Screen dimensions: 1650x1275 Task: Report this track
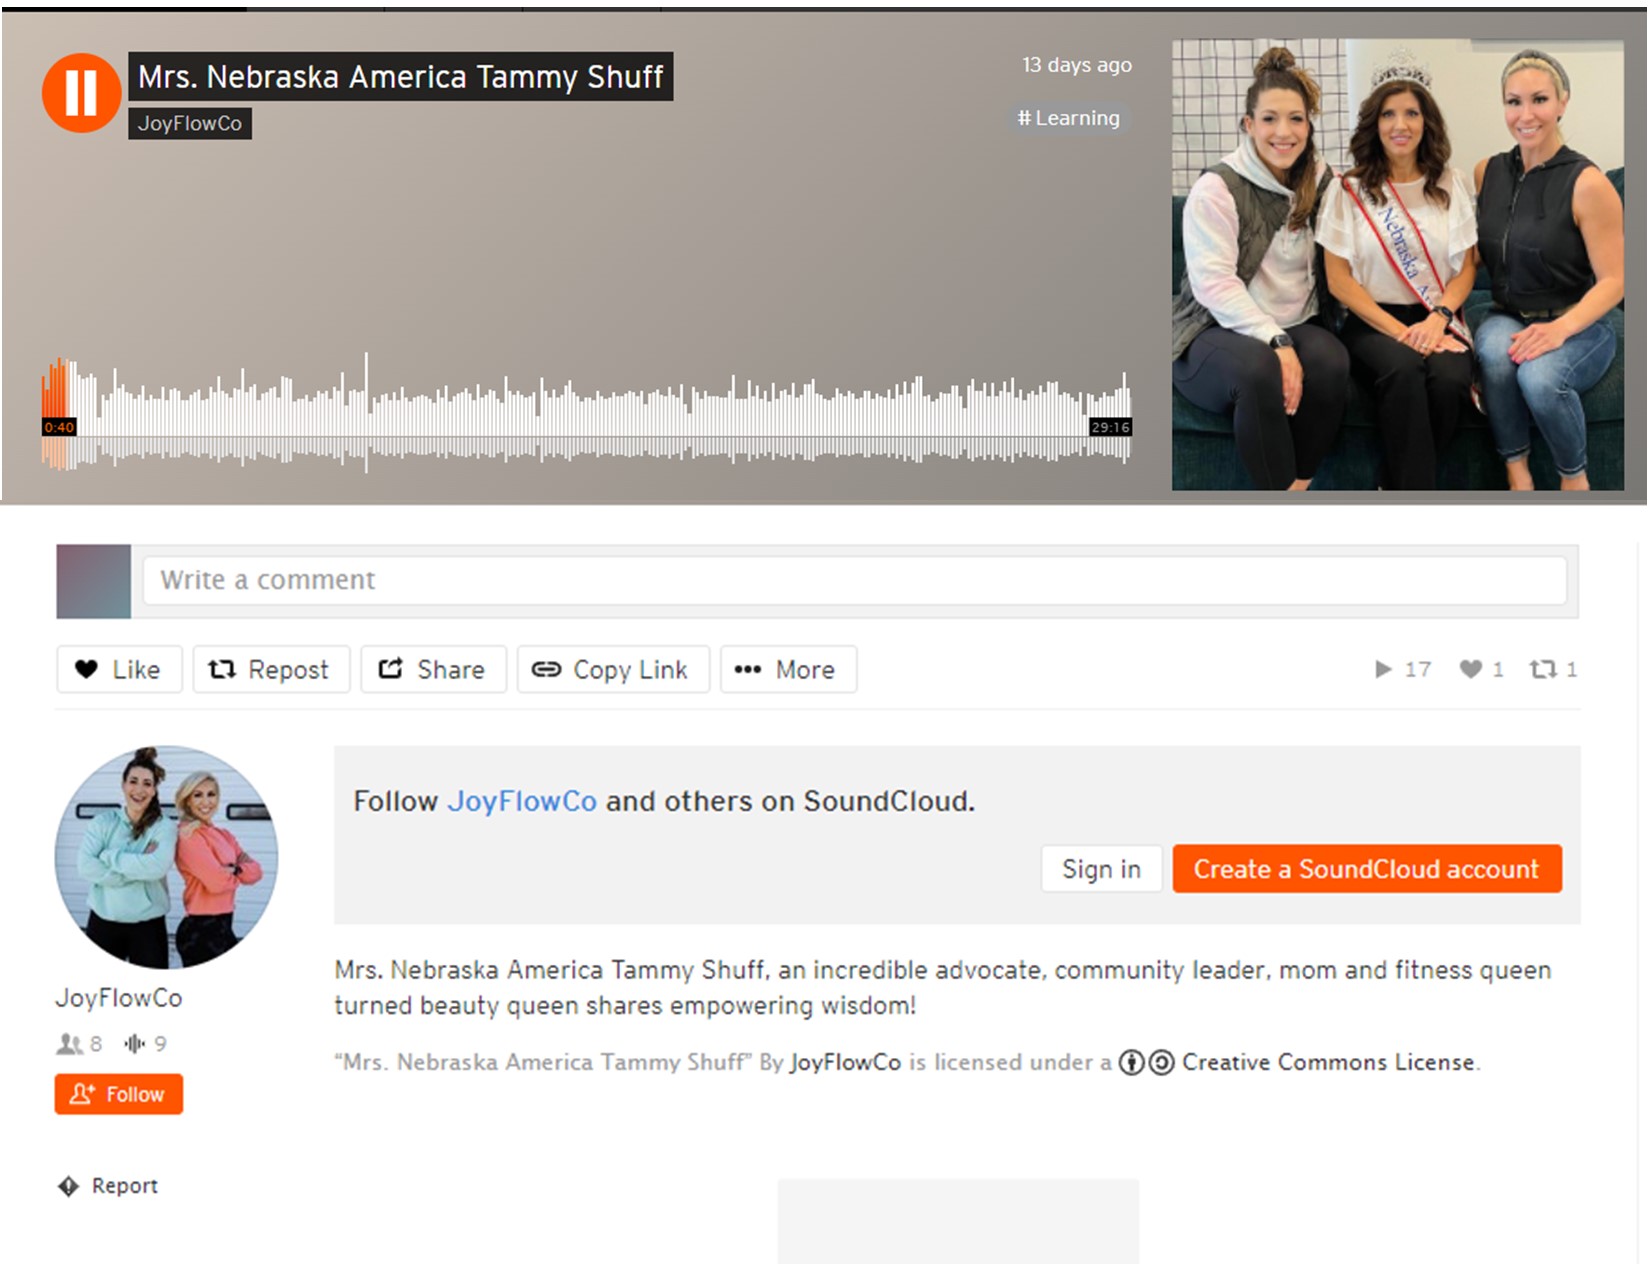pos(109,1186)
